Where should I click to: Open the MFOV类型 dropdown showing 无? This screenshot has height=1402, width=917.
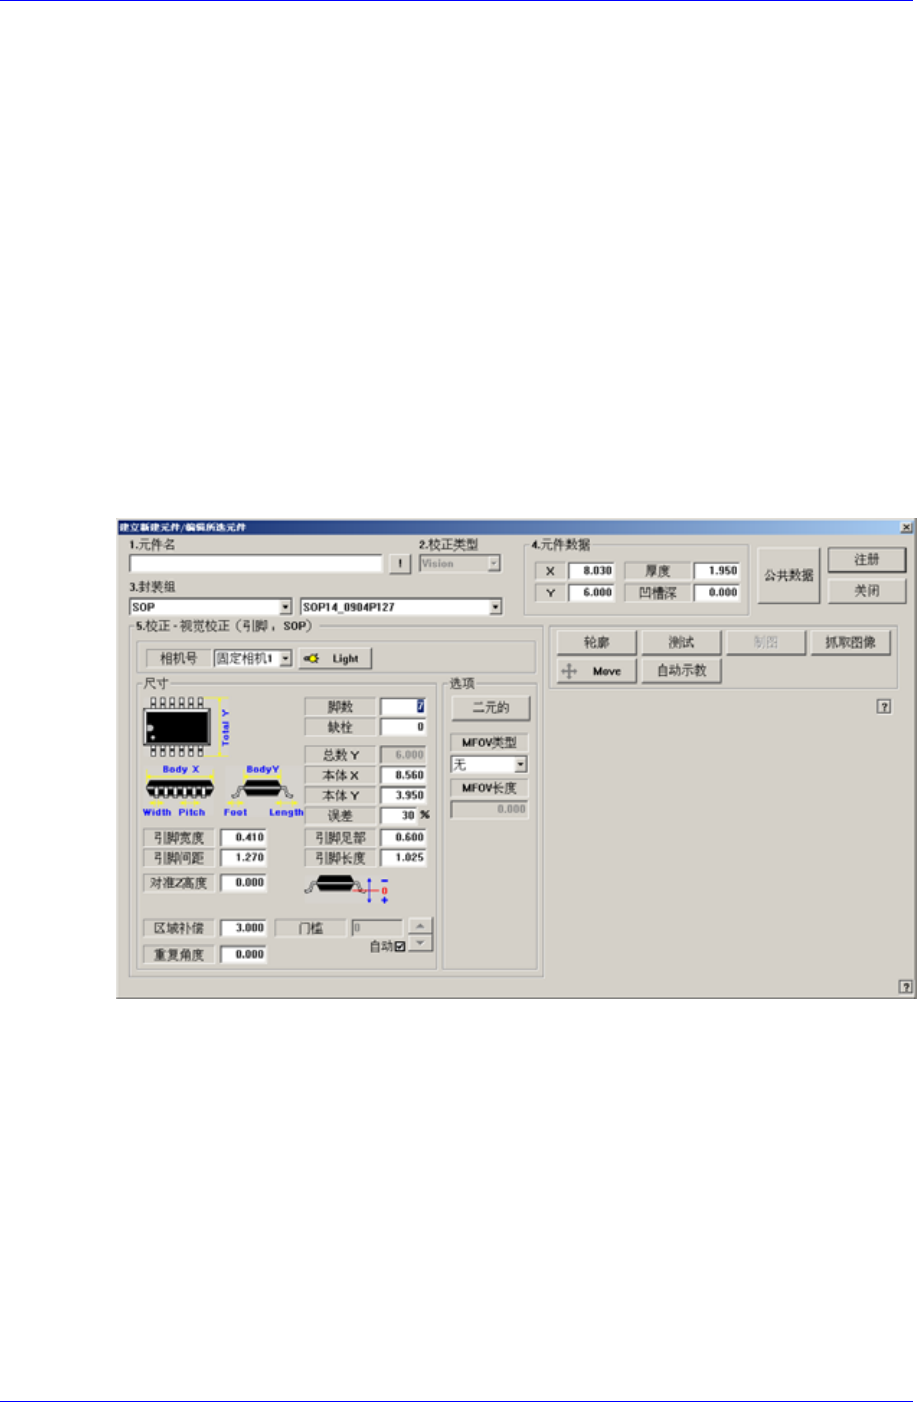pyautogui.click(x=520, y=765)
